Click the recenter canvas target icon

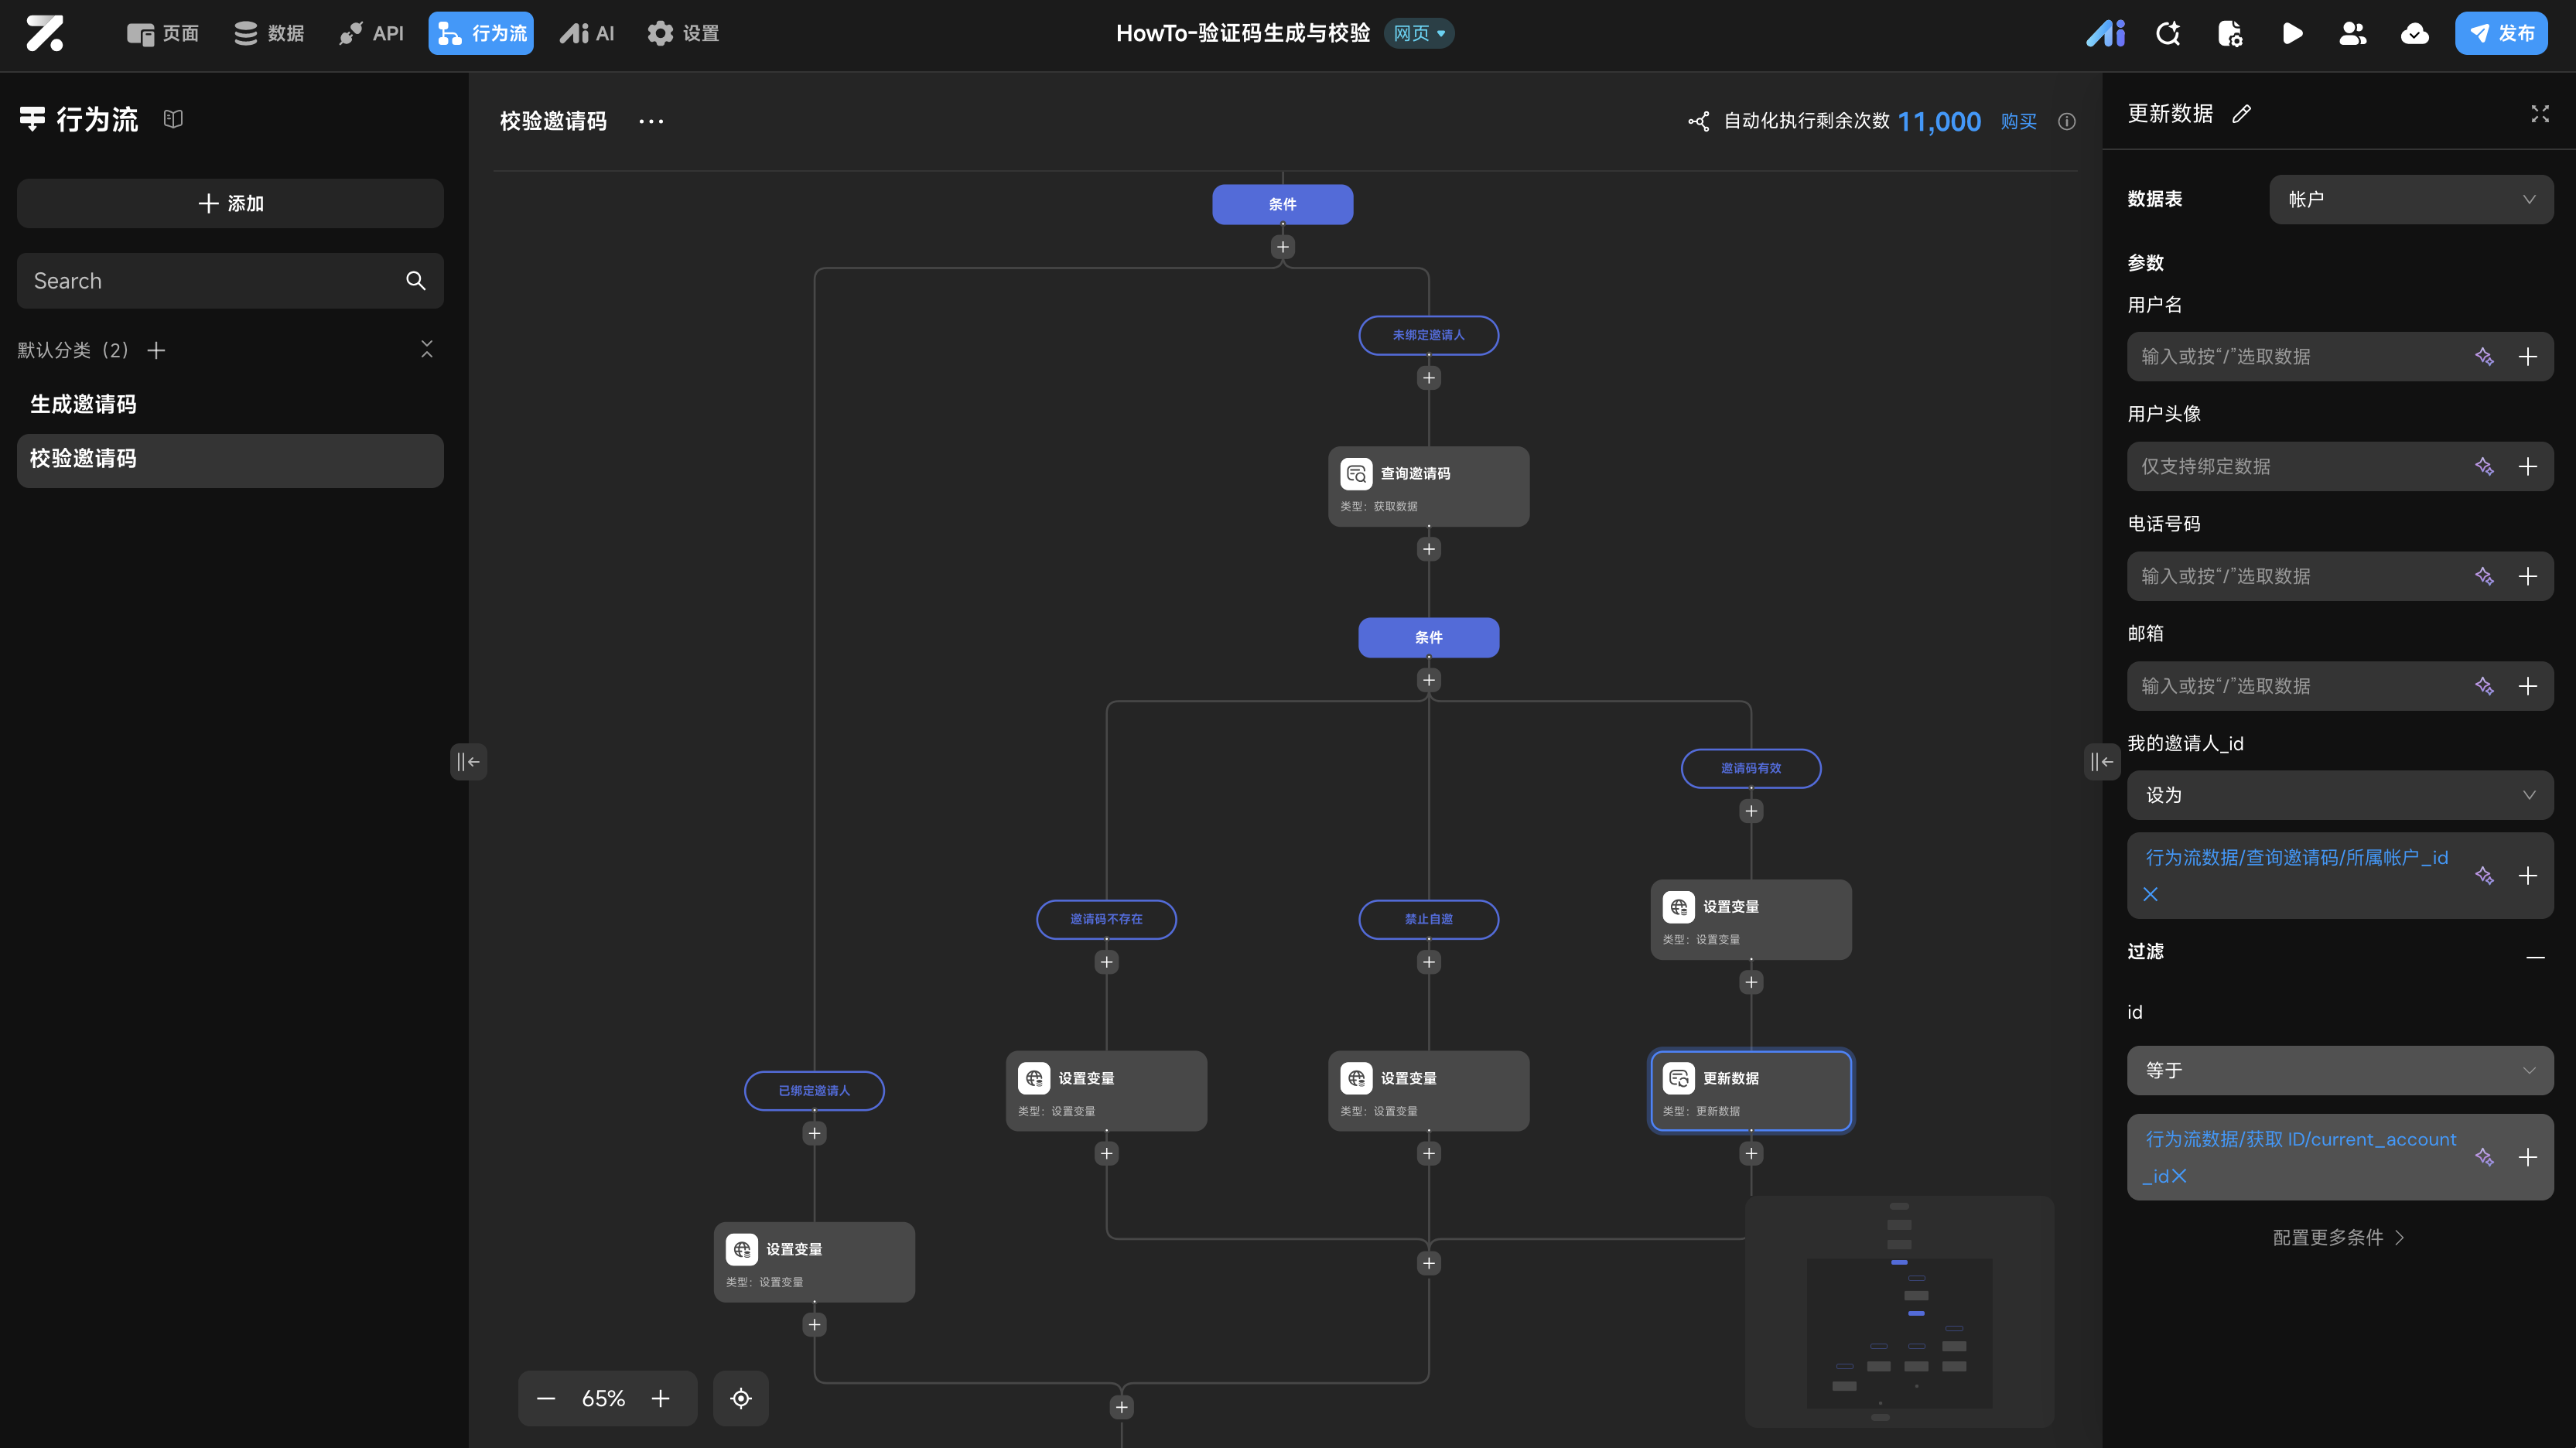point(740,1398)
